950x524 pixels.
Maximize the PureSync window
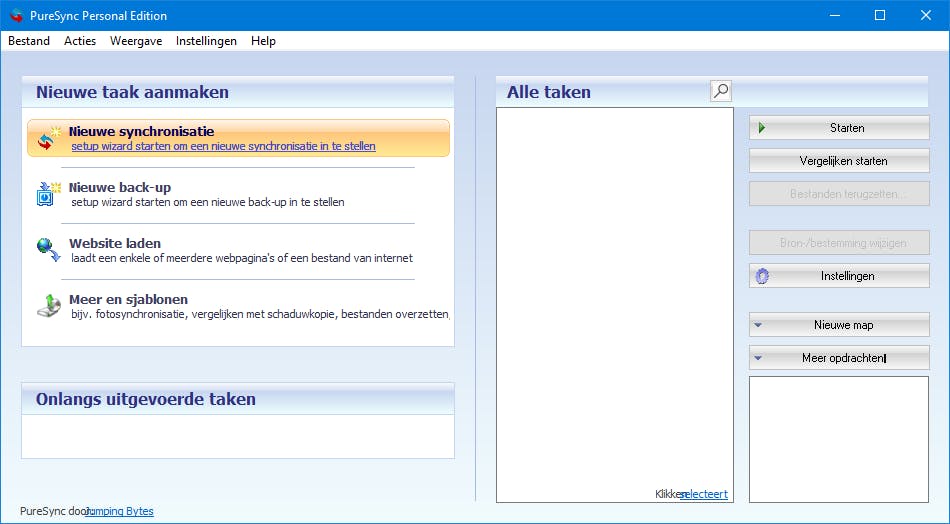click(880, 15)
